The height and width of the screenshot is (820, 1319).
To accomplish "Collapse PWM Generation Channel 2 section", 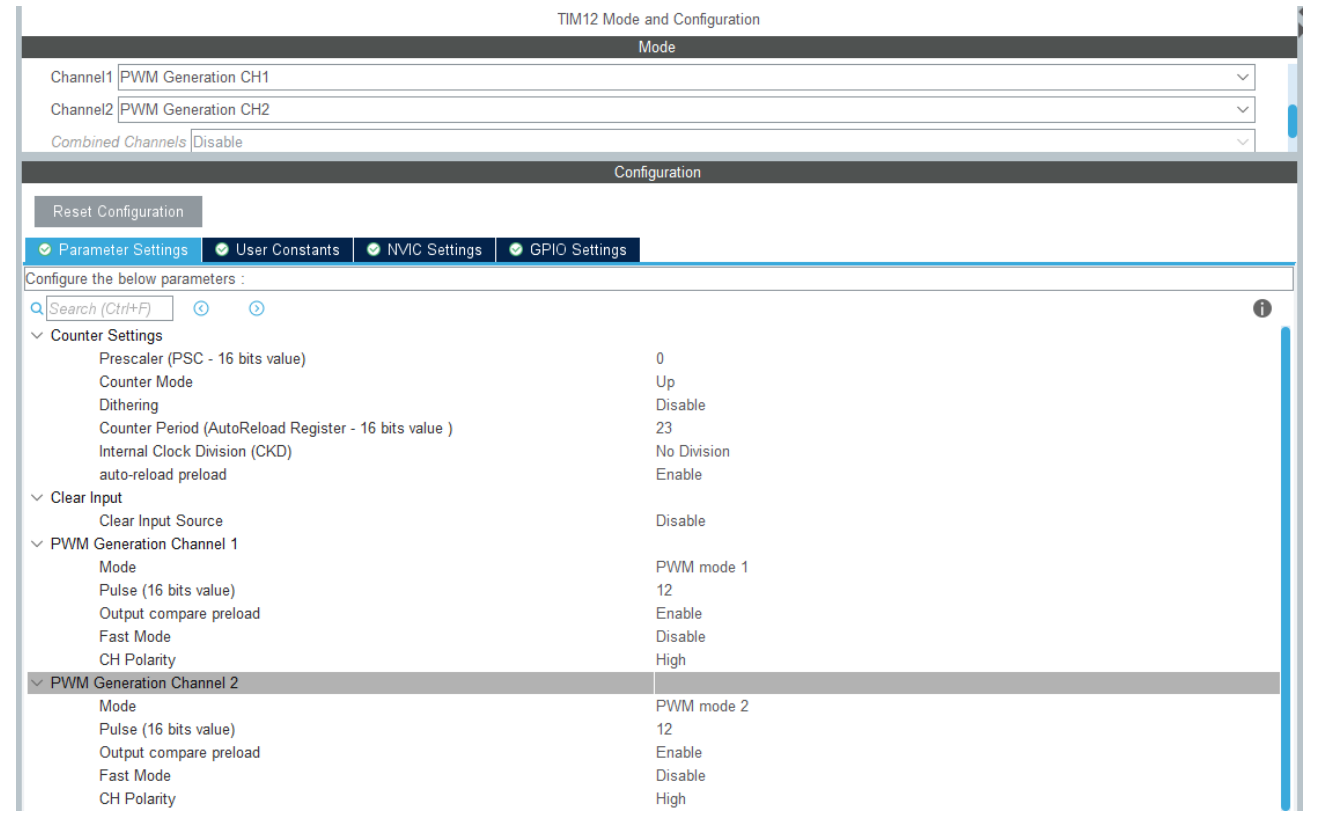I will click(37, 683).
